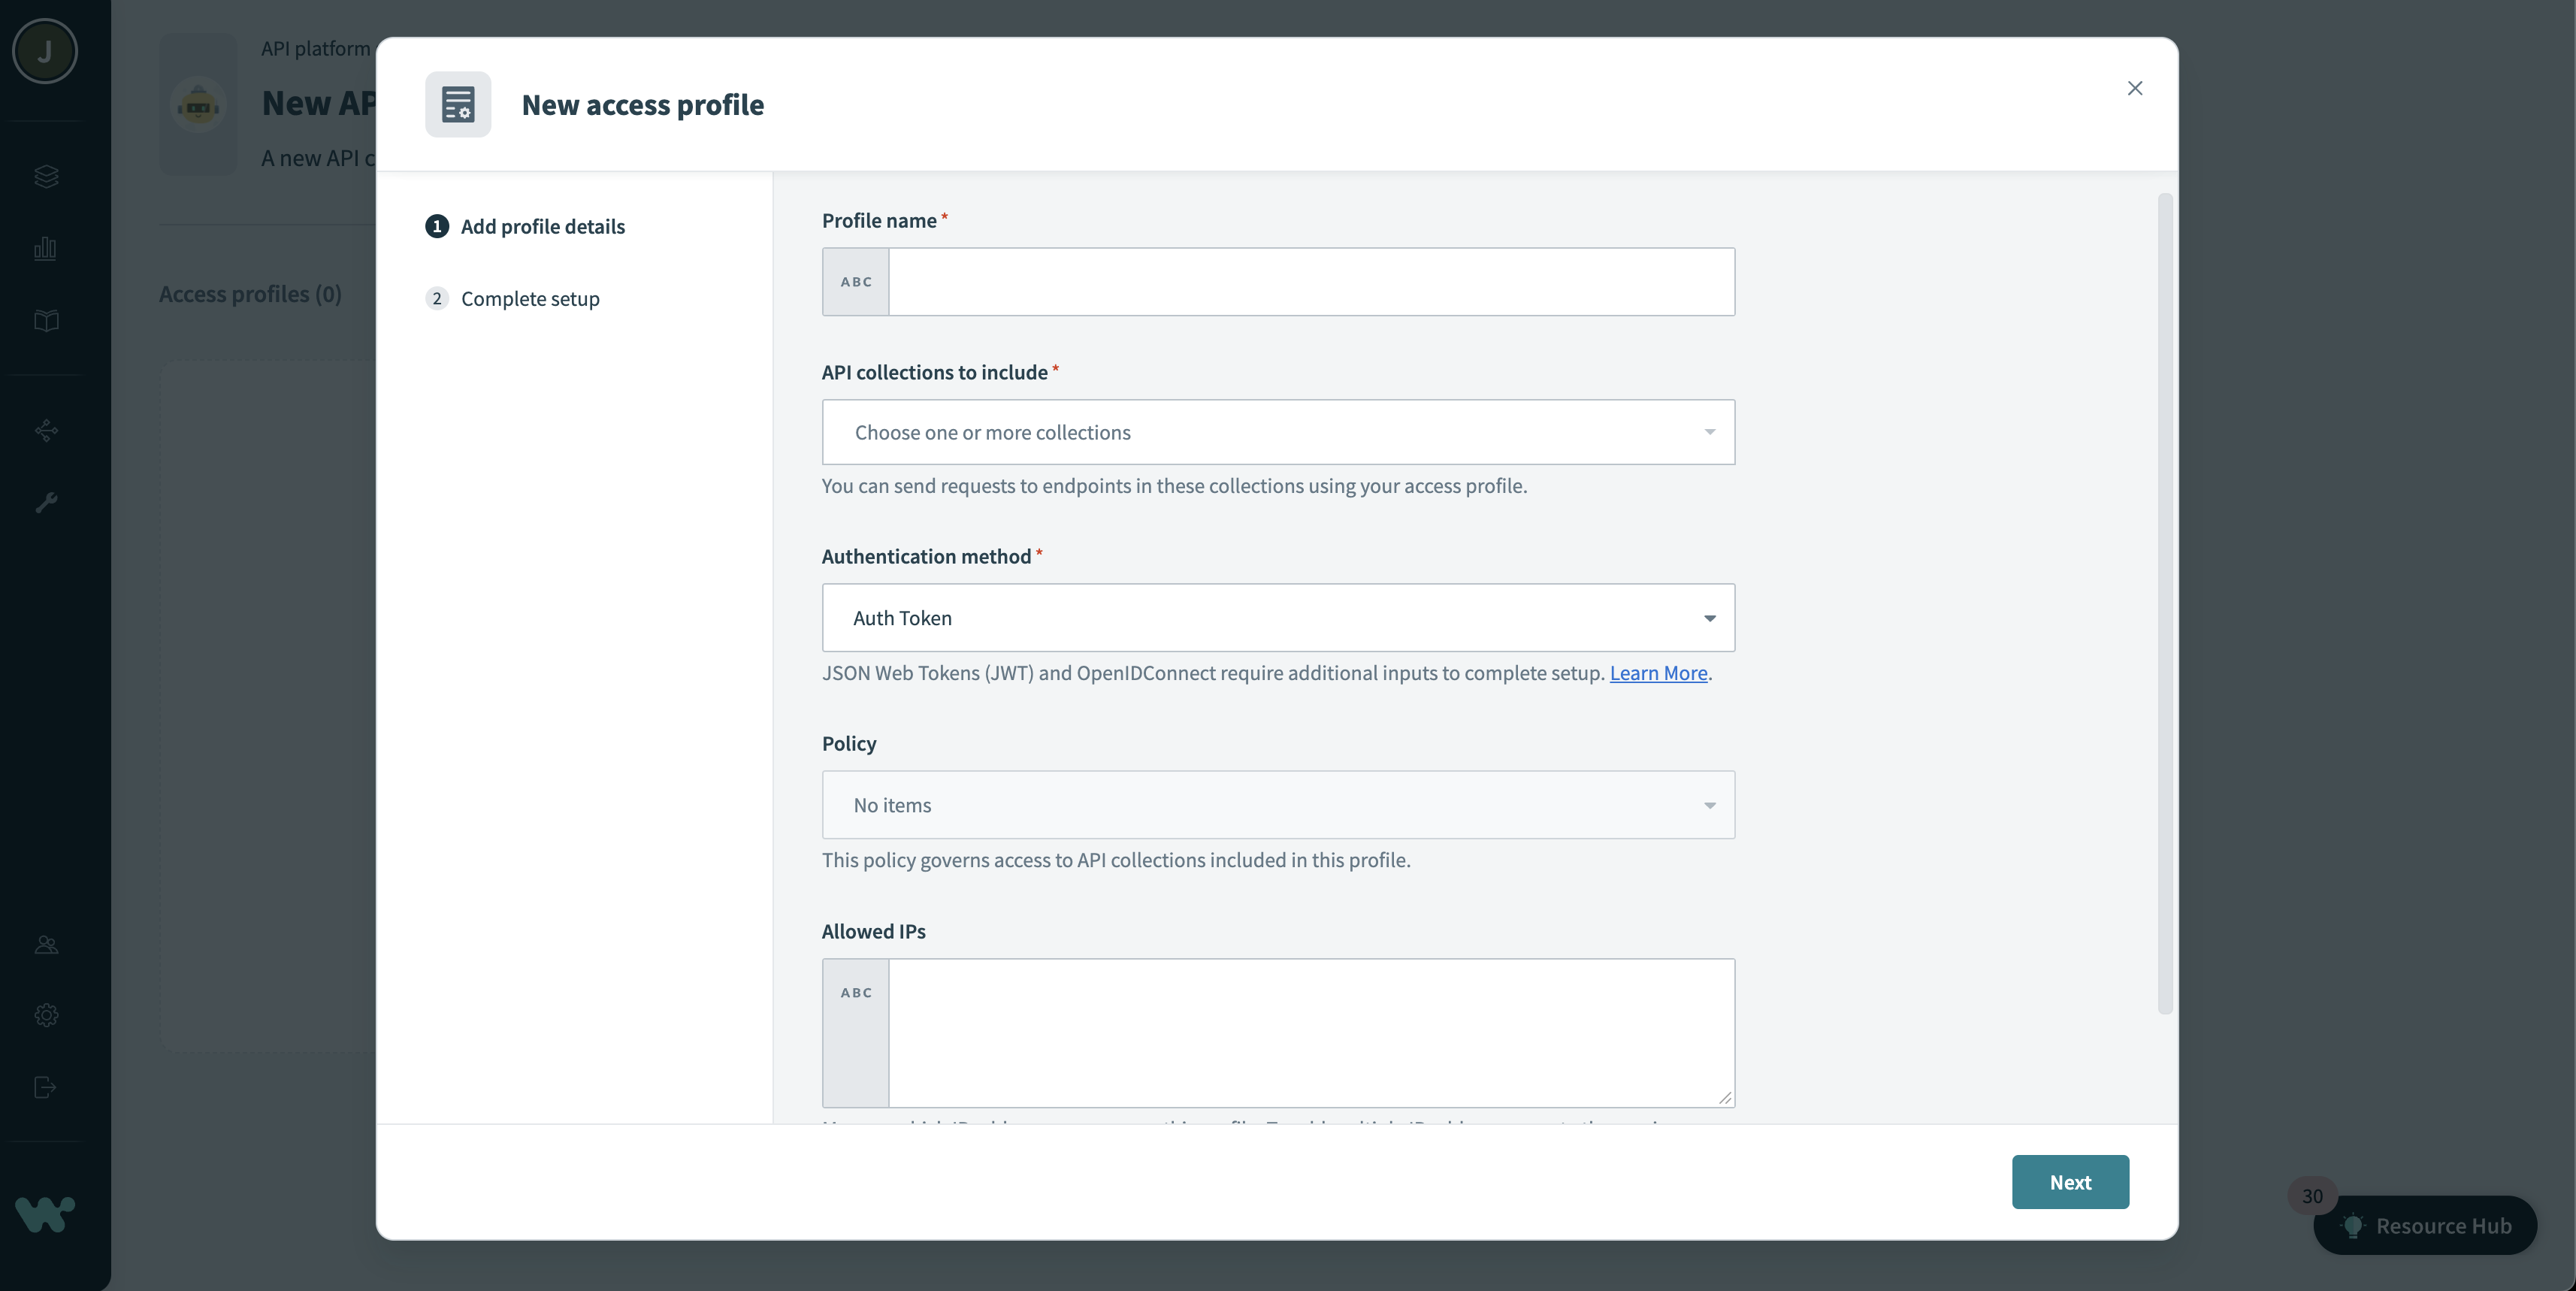Viewport: 2576px width, 1291px height.
Task: Open the Policy dropdown showing No items
Action: pyautogui.click(x=1277, y=805)
